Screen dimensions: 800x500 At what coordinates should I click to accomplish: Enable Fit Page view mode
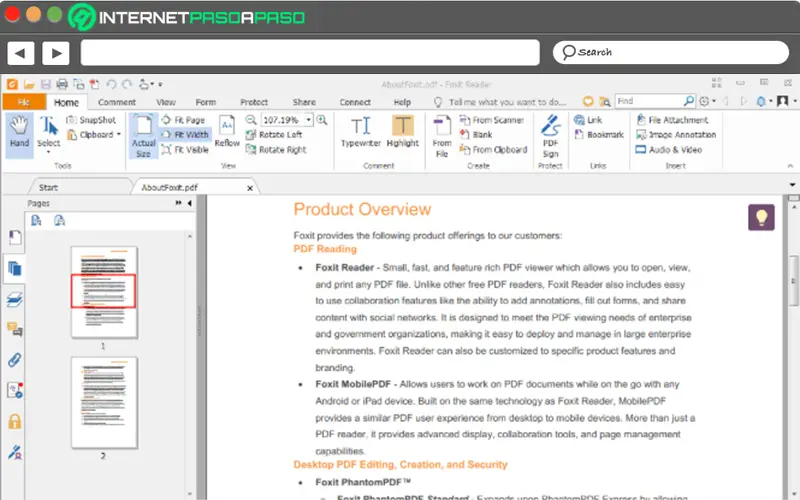point(184,119)
